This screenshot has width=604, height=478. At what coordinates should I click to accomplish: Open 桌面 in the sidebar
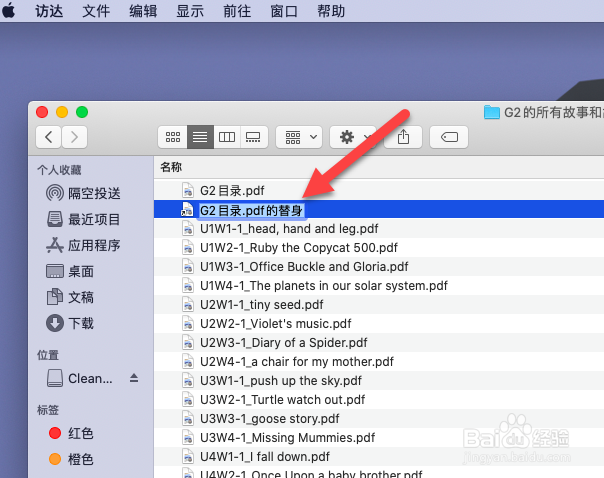tap(70, 272)
